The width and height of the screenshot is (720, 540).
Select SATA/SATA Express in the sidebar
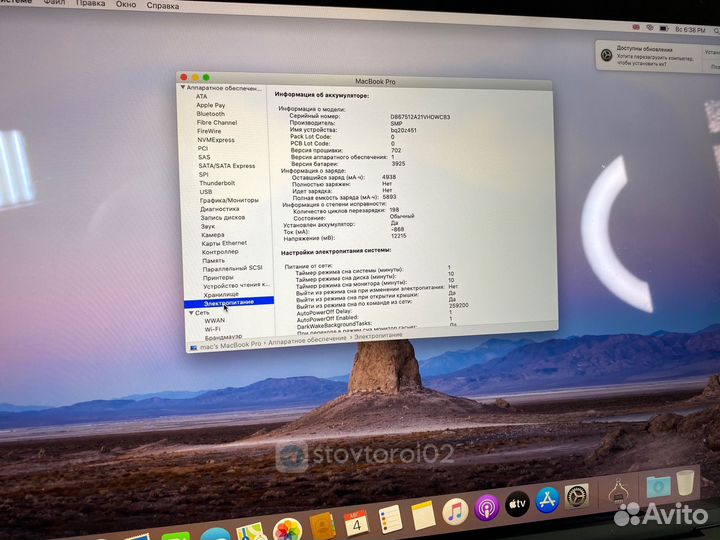(226, 166)
